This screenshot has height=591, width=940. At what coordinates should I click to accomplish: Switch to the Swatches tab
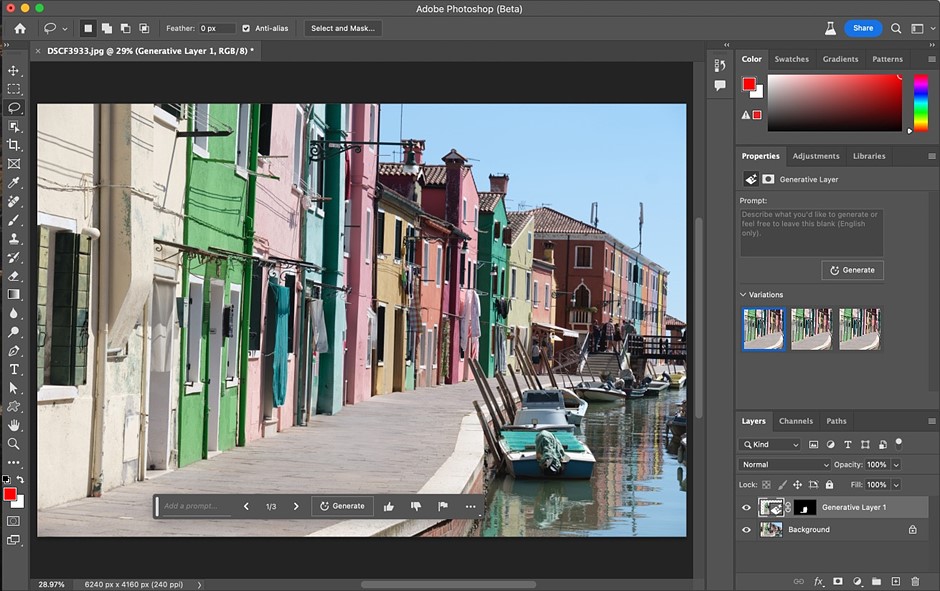click(791, 59)
